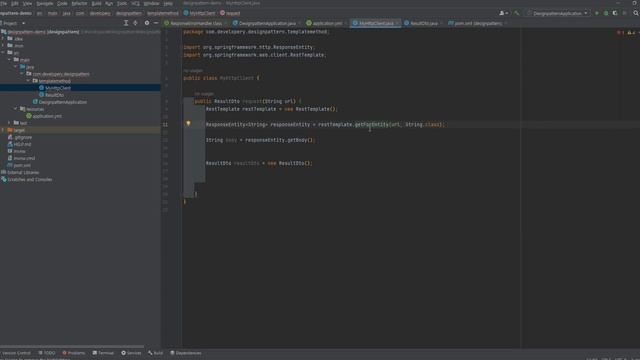
Task: Open the Tools menu
Action: click(x=122, y=3)
